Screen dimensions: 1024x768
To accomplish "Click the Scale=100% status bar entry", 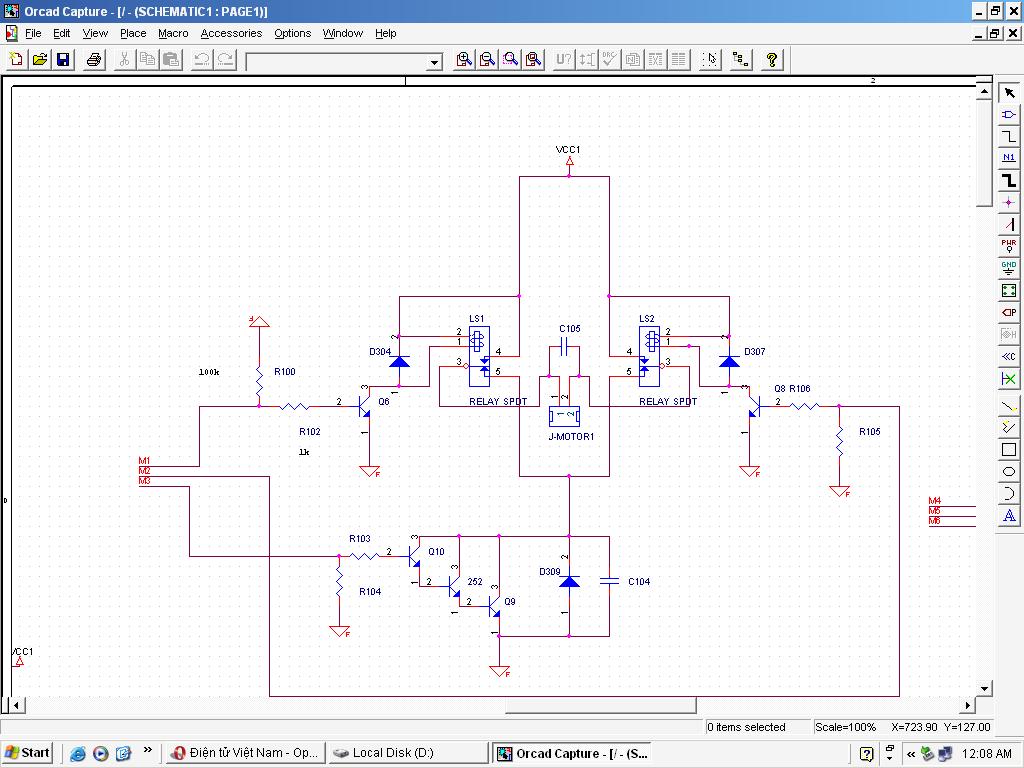I will [845, 727].
